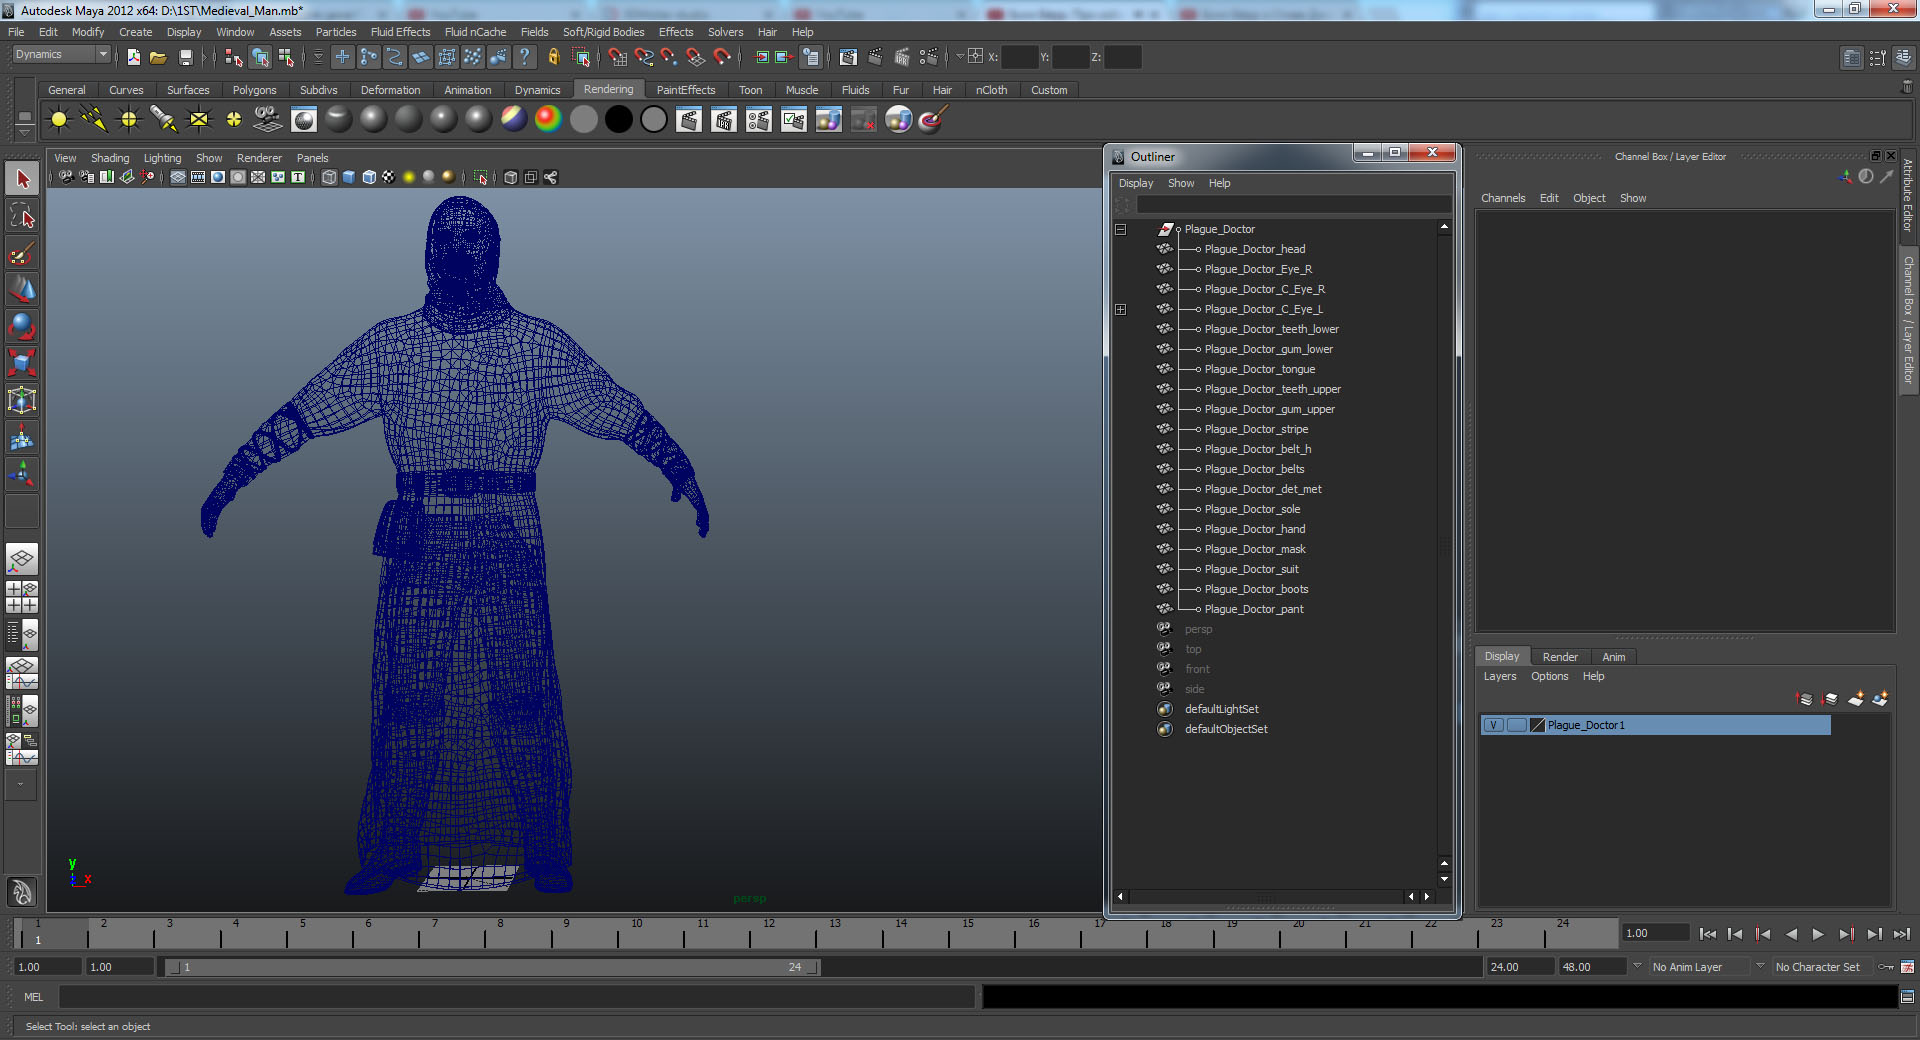Toggle Auto keyframe button
The height and width of the screenshot is (1040, 1920).
click(1886, 967)
